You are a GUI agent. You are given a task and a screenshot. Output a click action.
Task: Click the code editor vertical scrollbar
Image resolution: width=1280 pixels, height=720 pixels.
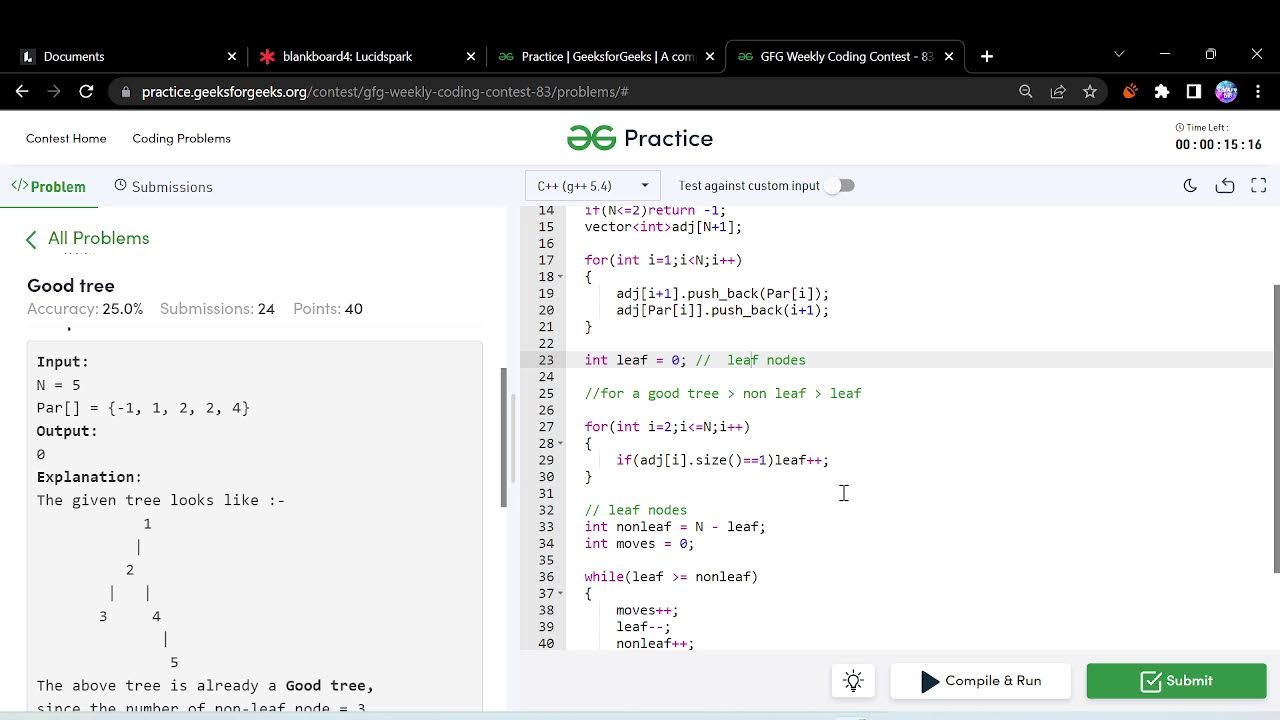click(x=1276, y=428)
